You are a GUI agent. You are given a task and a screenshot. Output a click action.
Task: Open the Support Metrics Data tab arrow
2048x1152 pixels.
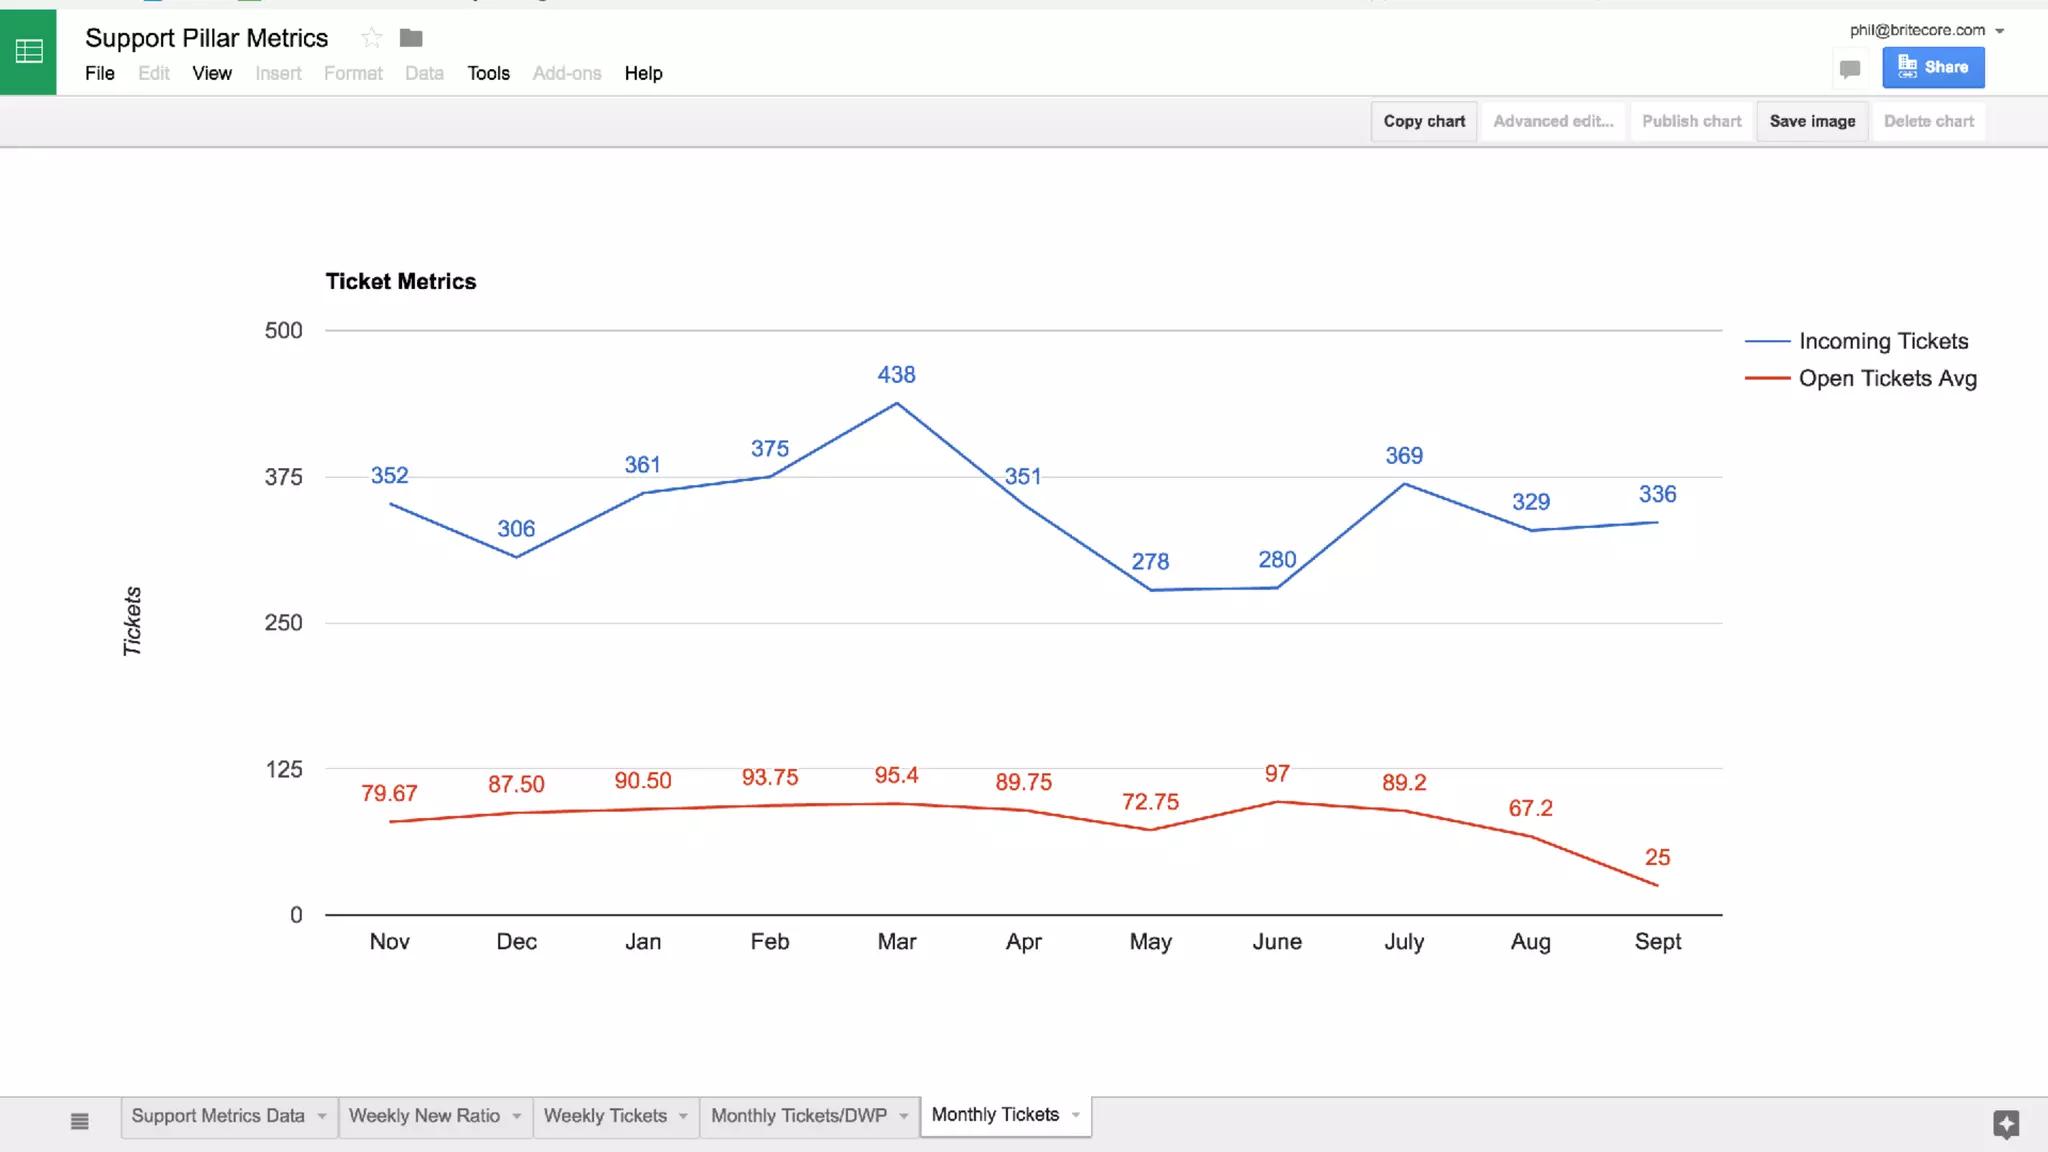322,1116
